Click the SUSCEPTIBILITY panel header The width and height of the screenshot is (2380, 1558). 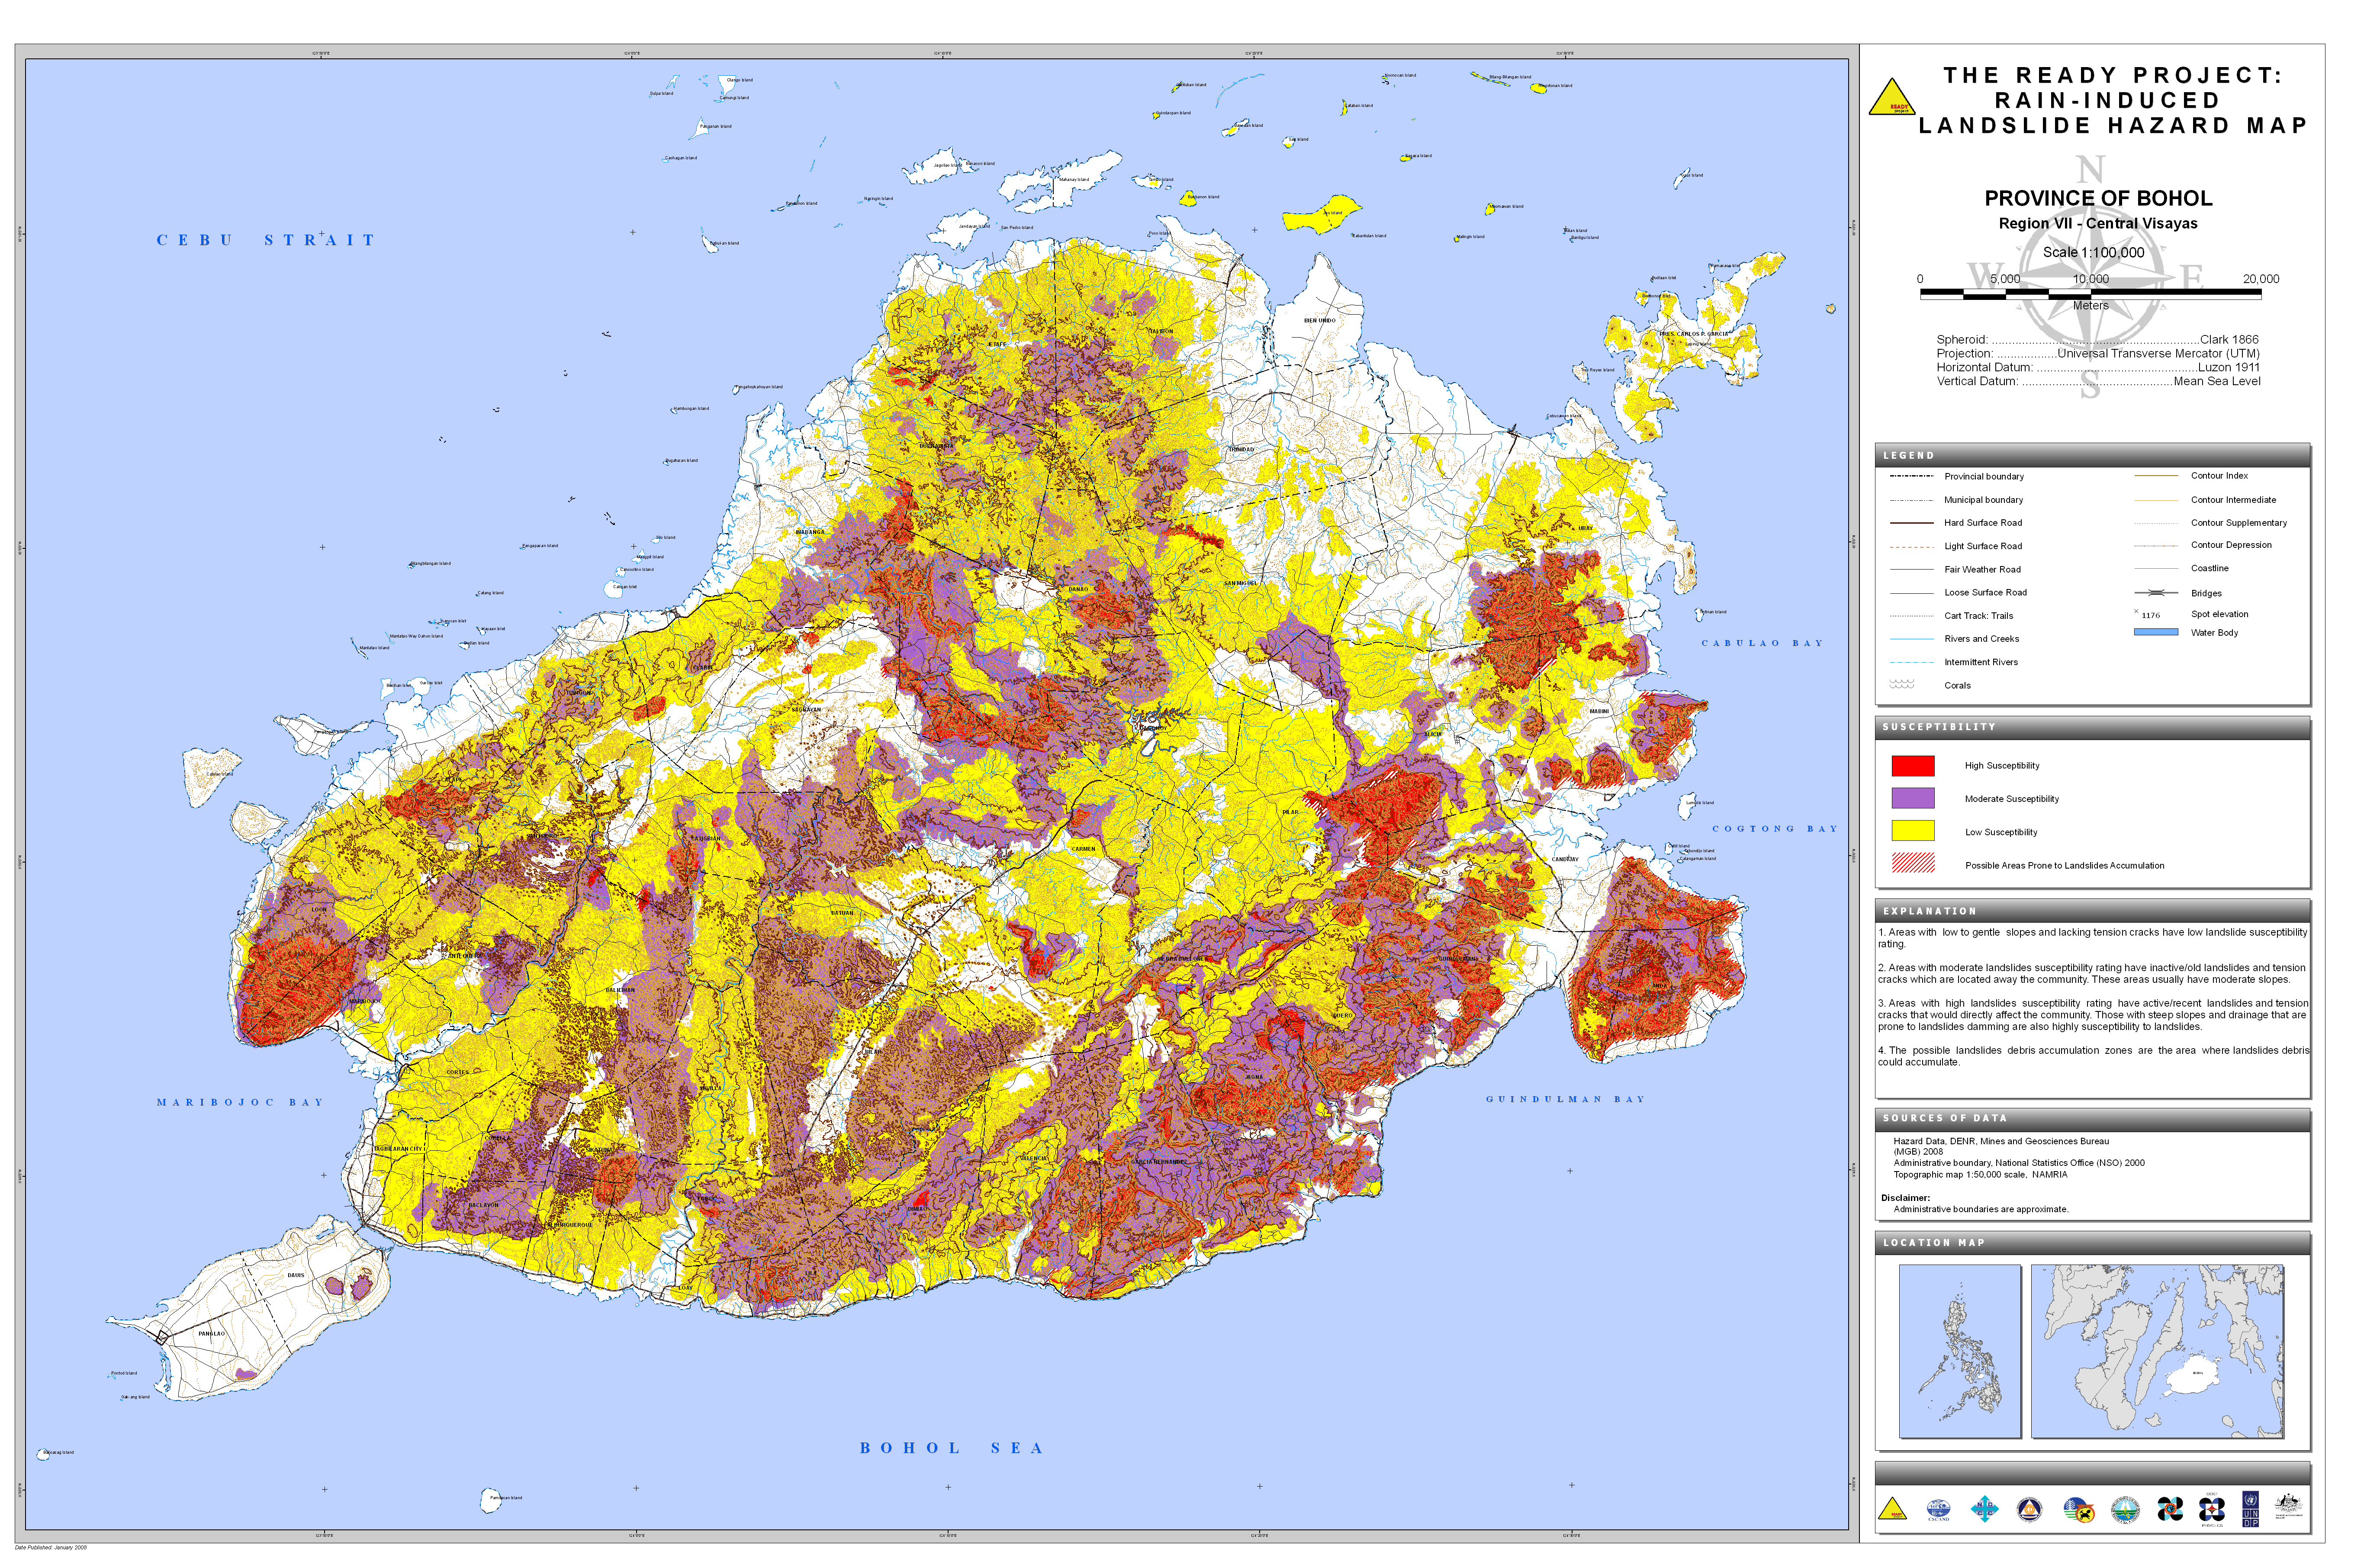click(2092, 727)
